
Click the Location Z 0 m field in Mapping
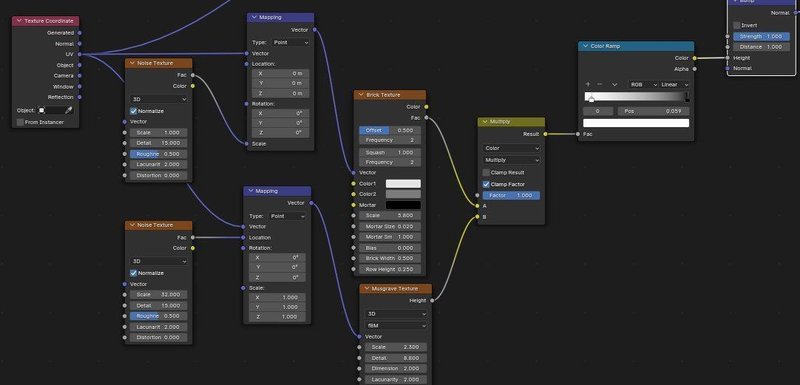point(280,93)
